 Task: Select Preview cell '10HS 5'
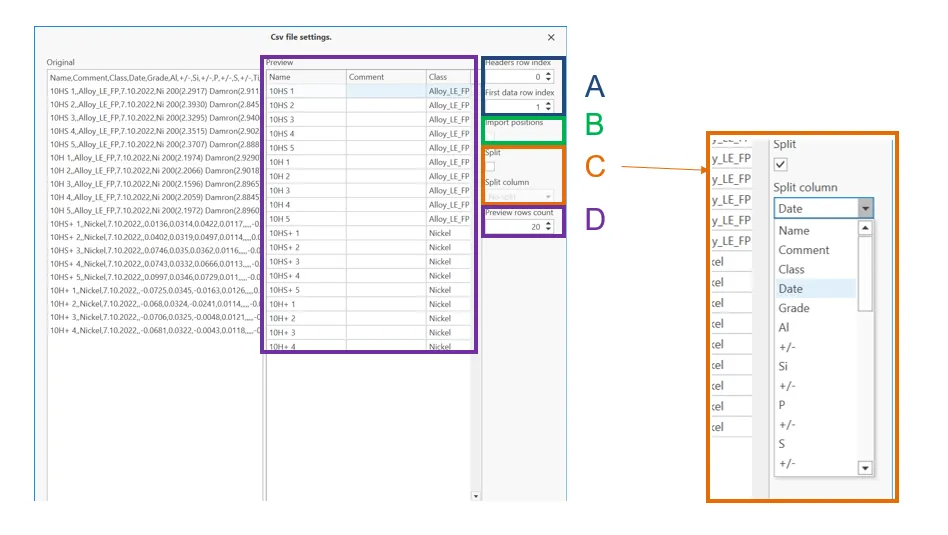coord(306,148)
